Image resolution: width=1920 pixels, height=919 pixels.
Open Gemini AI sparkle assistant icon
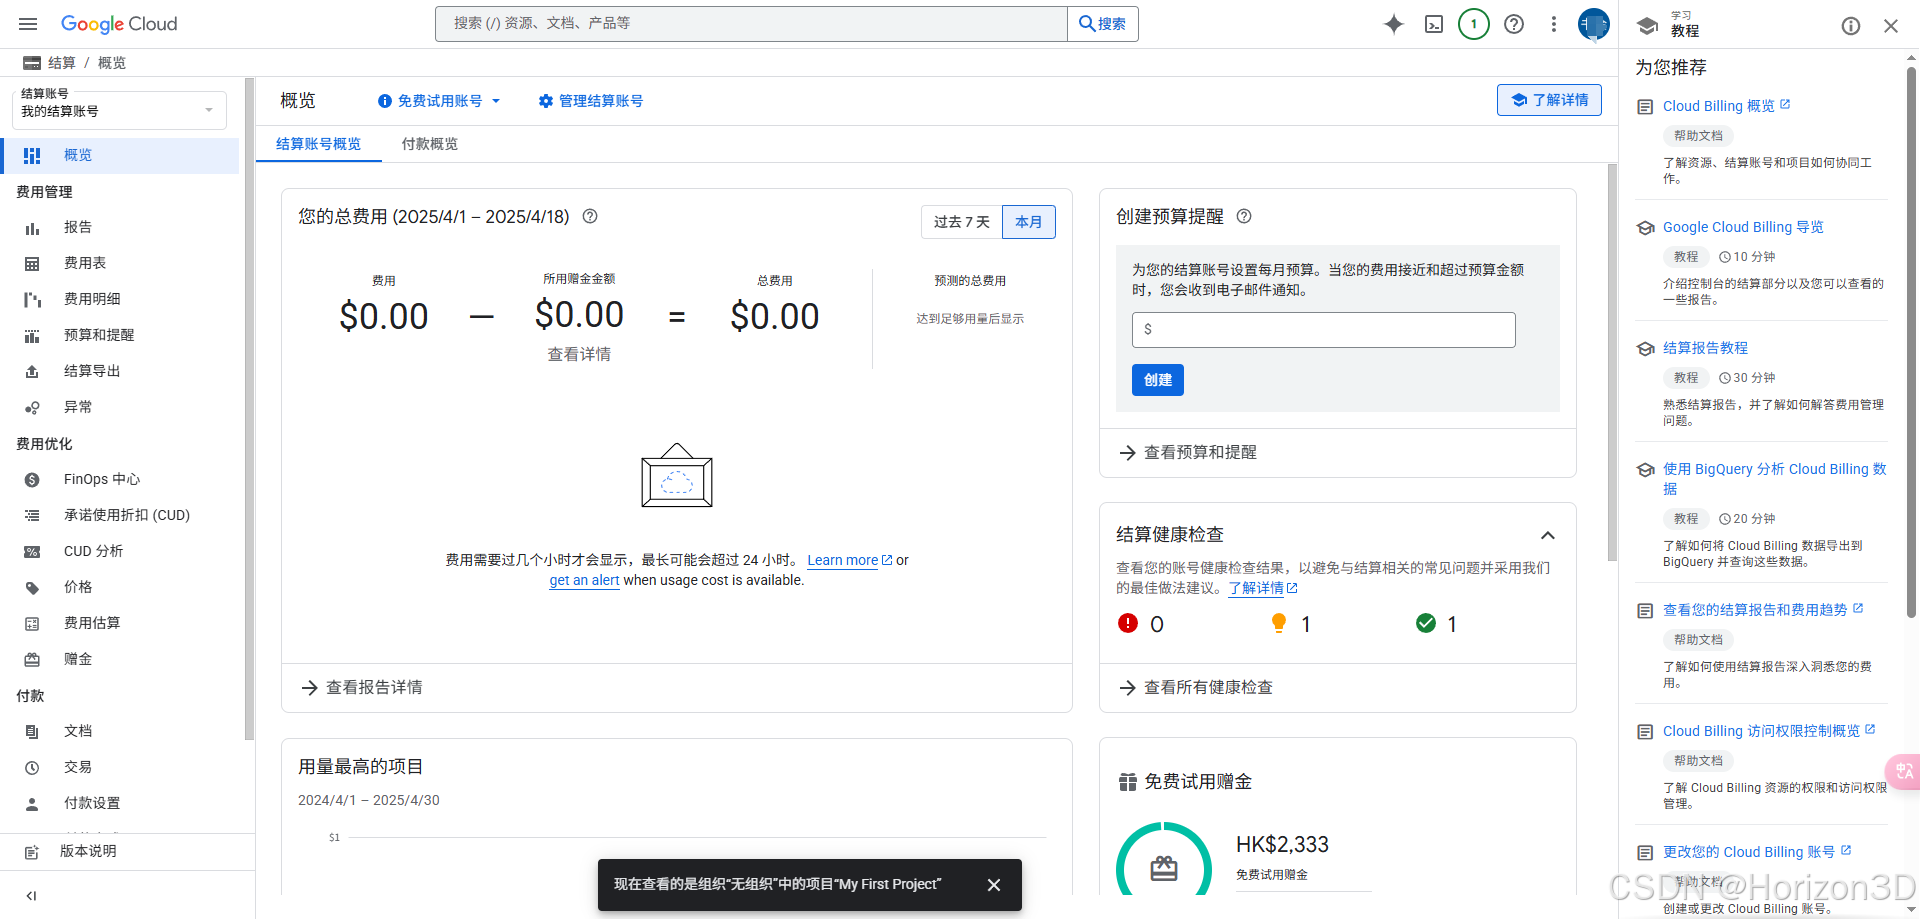[1394, 24]
